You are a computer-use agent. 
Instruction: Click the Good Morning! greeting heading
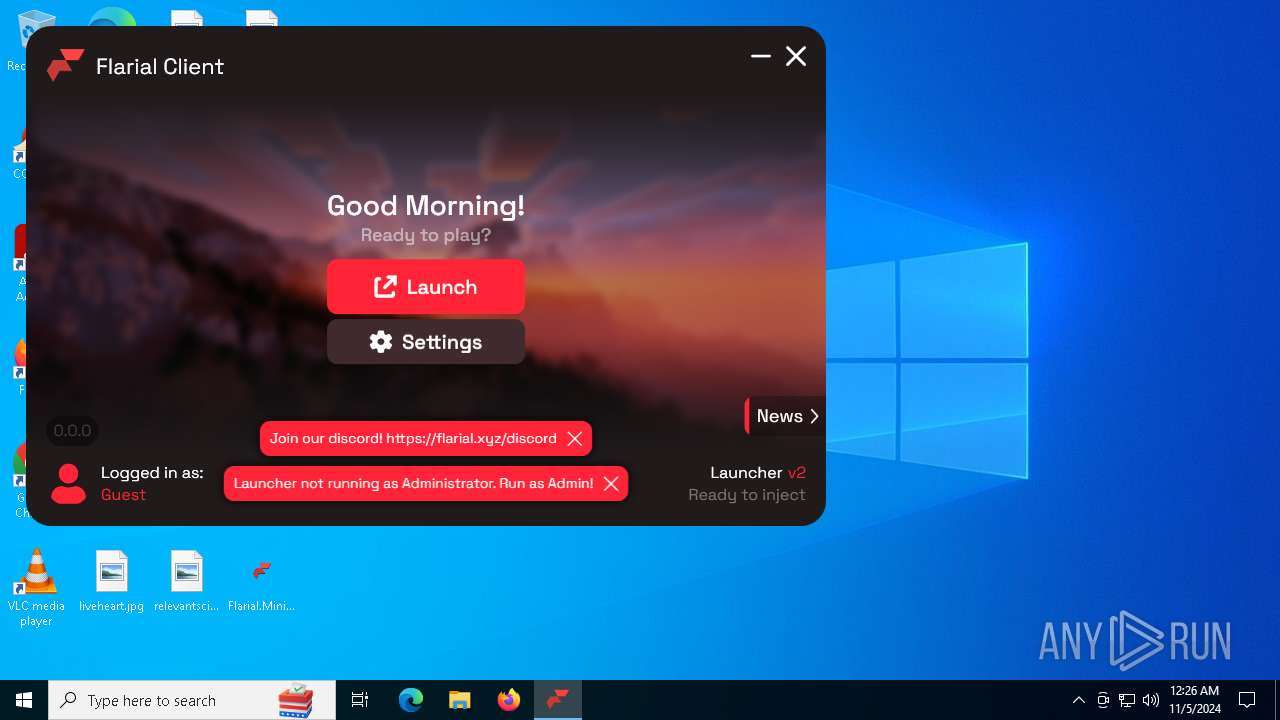[426, 206]
